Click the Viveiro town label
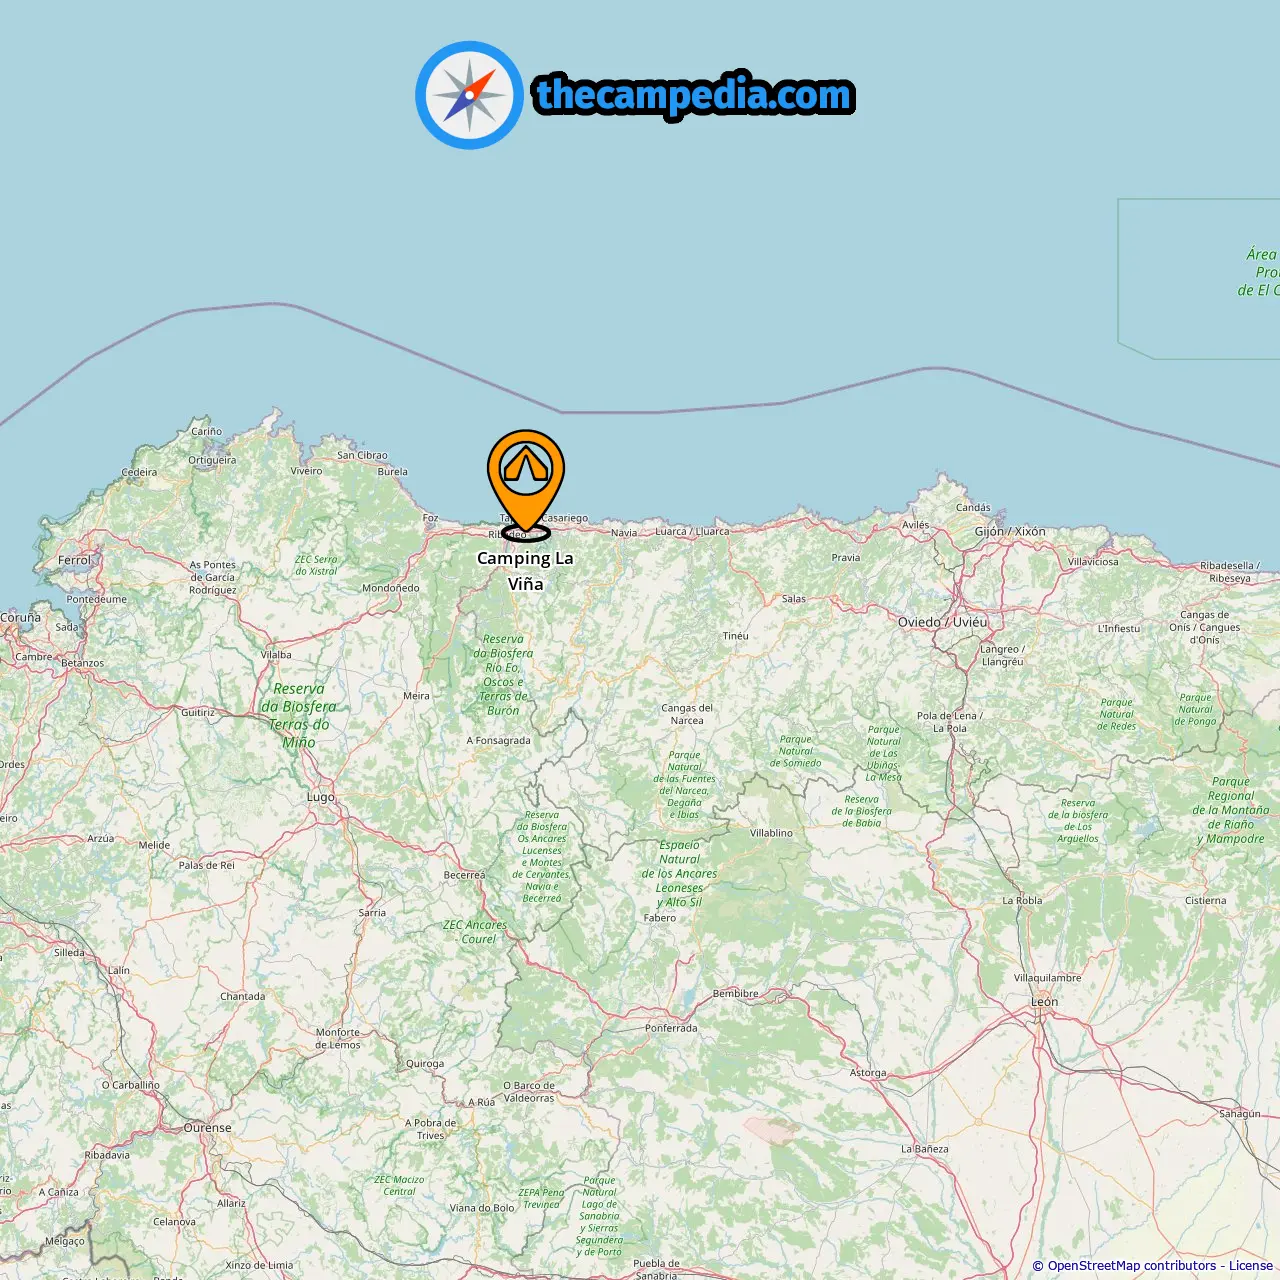The image size is (1280, 1280). tap(306, 471)
